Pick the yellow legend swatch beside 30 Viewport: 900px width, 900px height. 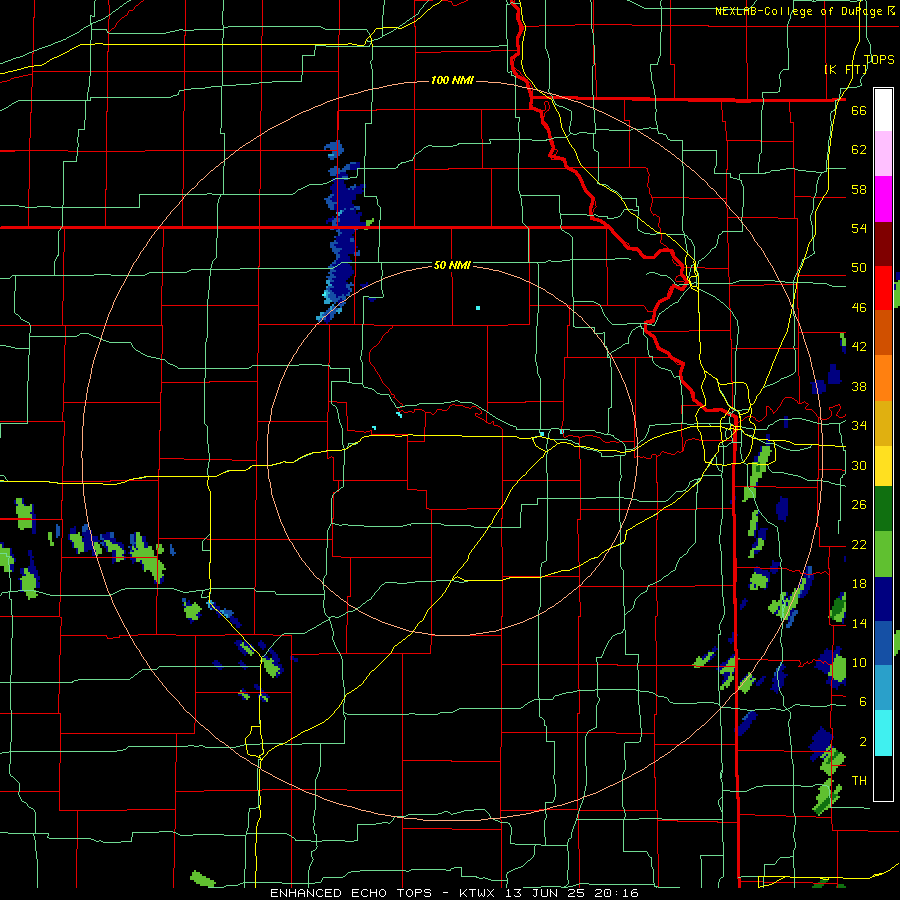883,466
